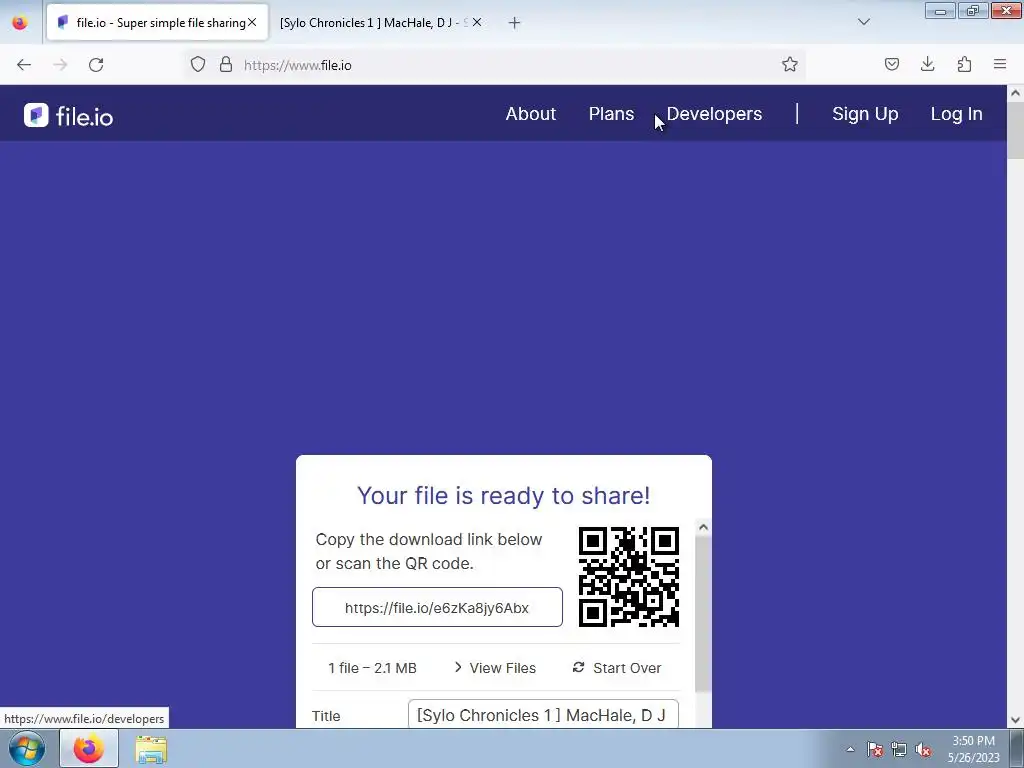Show hidden system tray icons arrow
1024x768 pixels.
(850, 749)
